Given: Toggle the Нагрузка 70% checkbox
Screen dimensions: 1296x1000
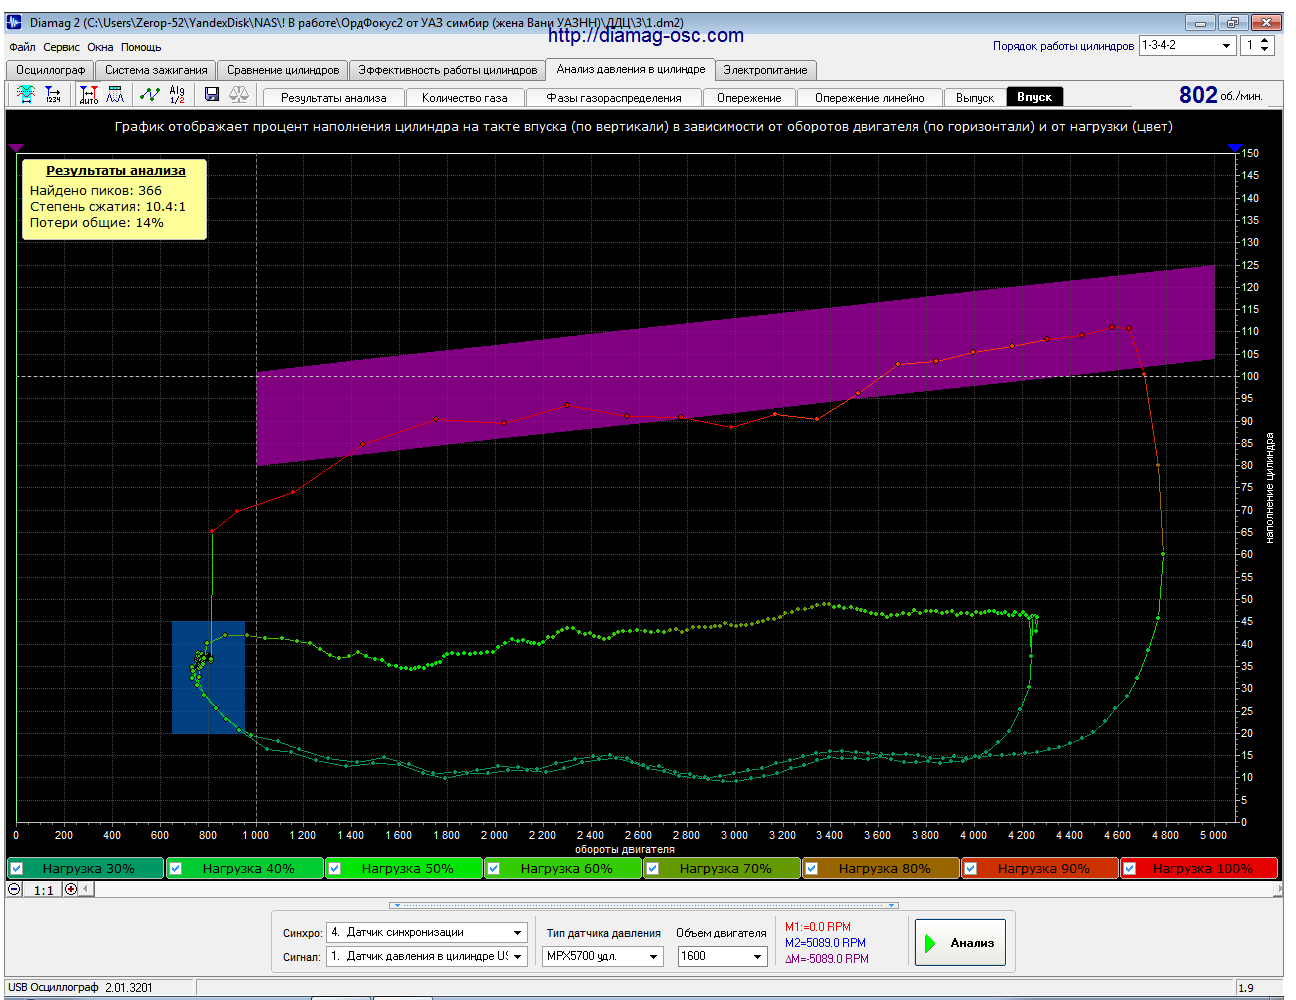Looking at the screenshot, I should click(x=653, y=868).
